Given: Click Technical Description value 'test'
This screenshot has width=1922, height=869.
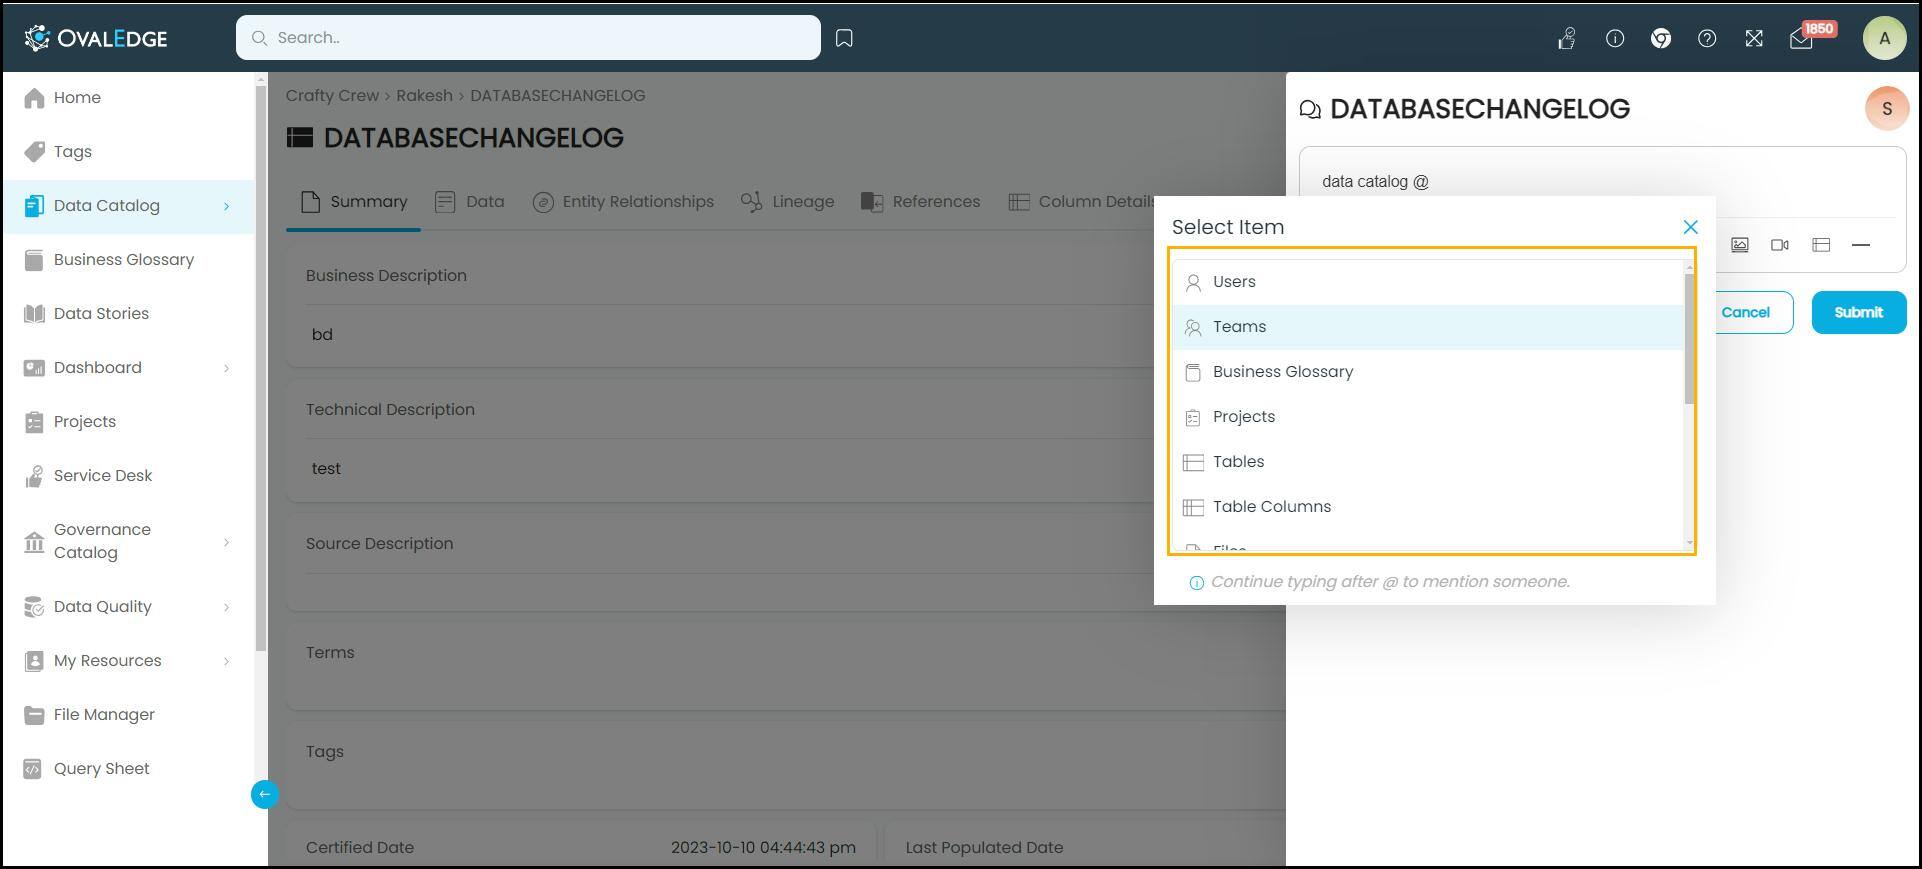Looking at the screenshot, I should [x=326, y=469].
